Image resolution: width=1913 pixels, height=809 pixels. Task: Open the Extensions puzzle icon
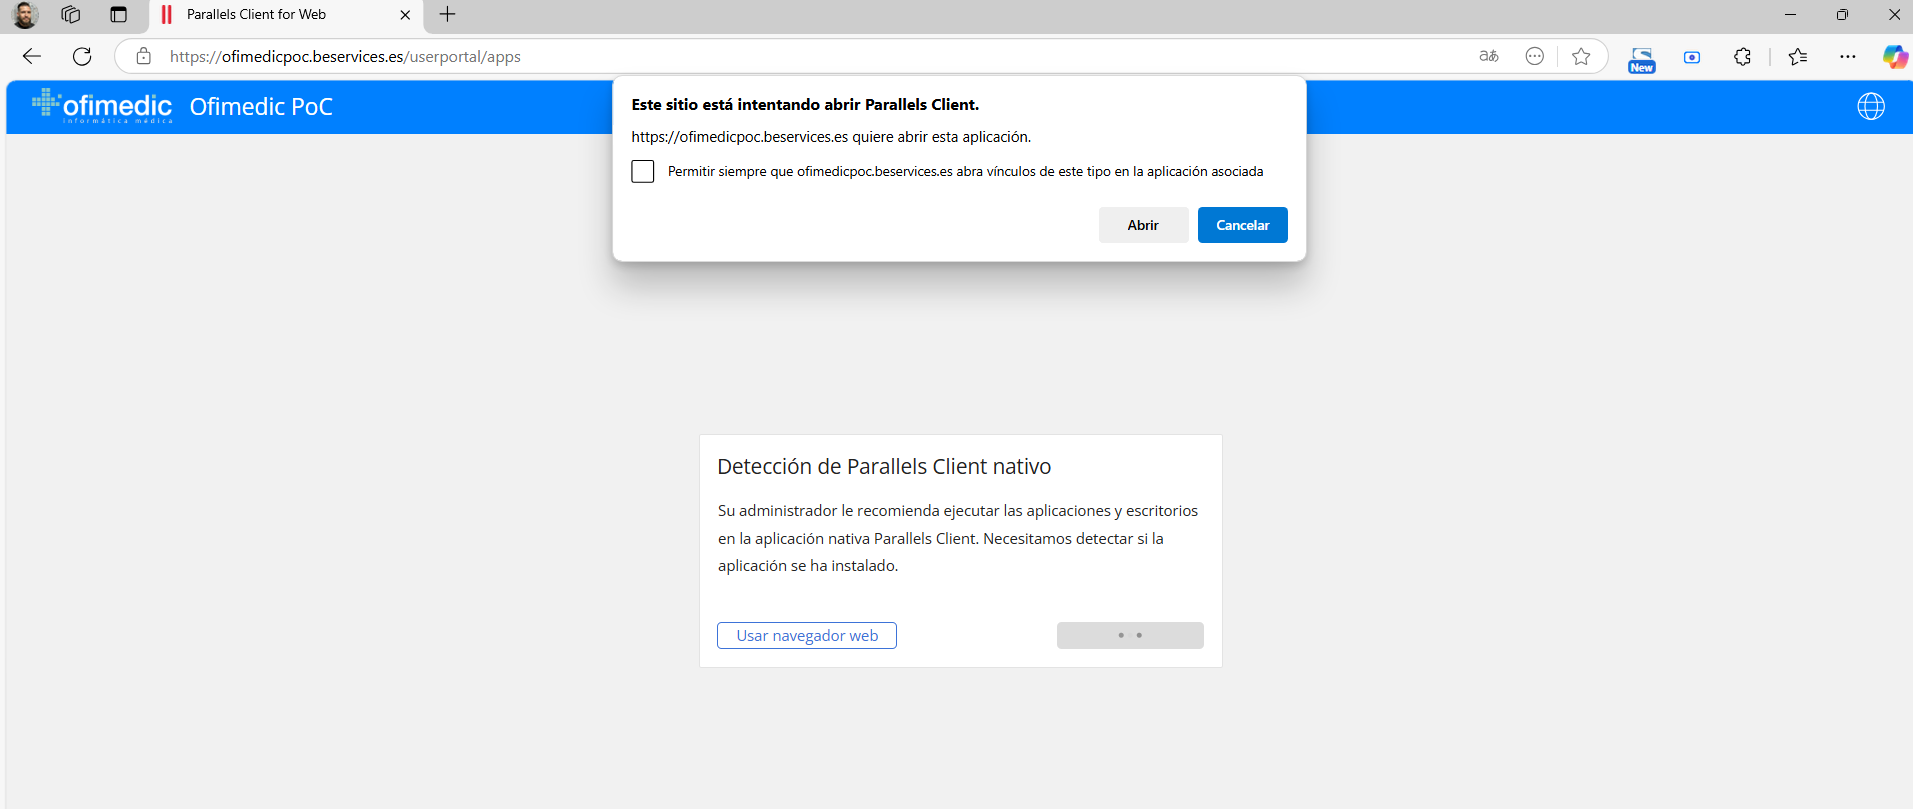1743,57
